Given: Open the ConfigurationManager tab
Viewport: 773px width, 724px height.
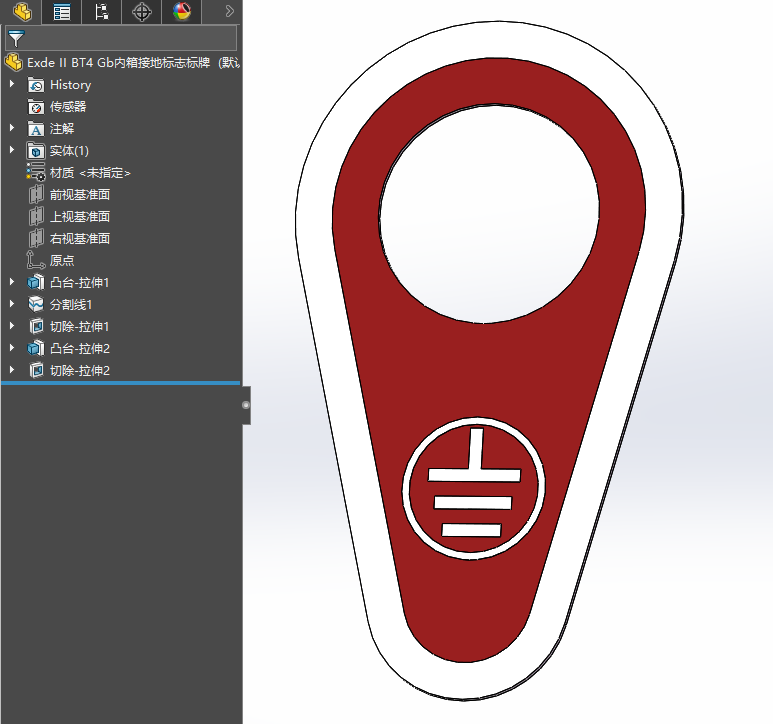Looking at the screenshot, I should (x=102, y=11).
